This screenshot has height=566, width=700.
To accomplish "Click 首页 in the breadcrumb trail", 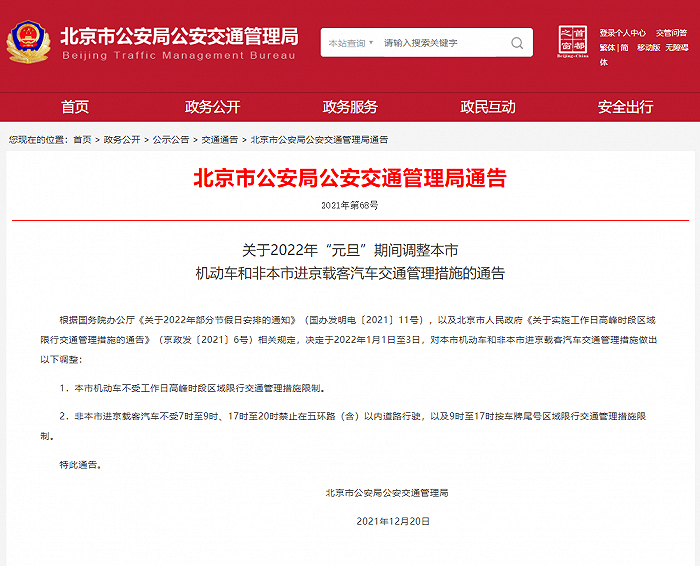I will [x=82, y=140].
